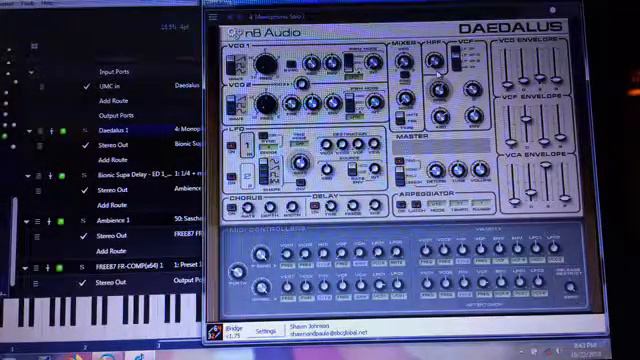This screenshot has width=640, height=360.
Task: Solo Bionic Supa Delay with its S icon
Action: click(x=84, y=175)
